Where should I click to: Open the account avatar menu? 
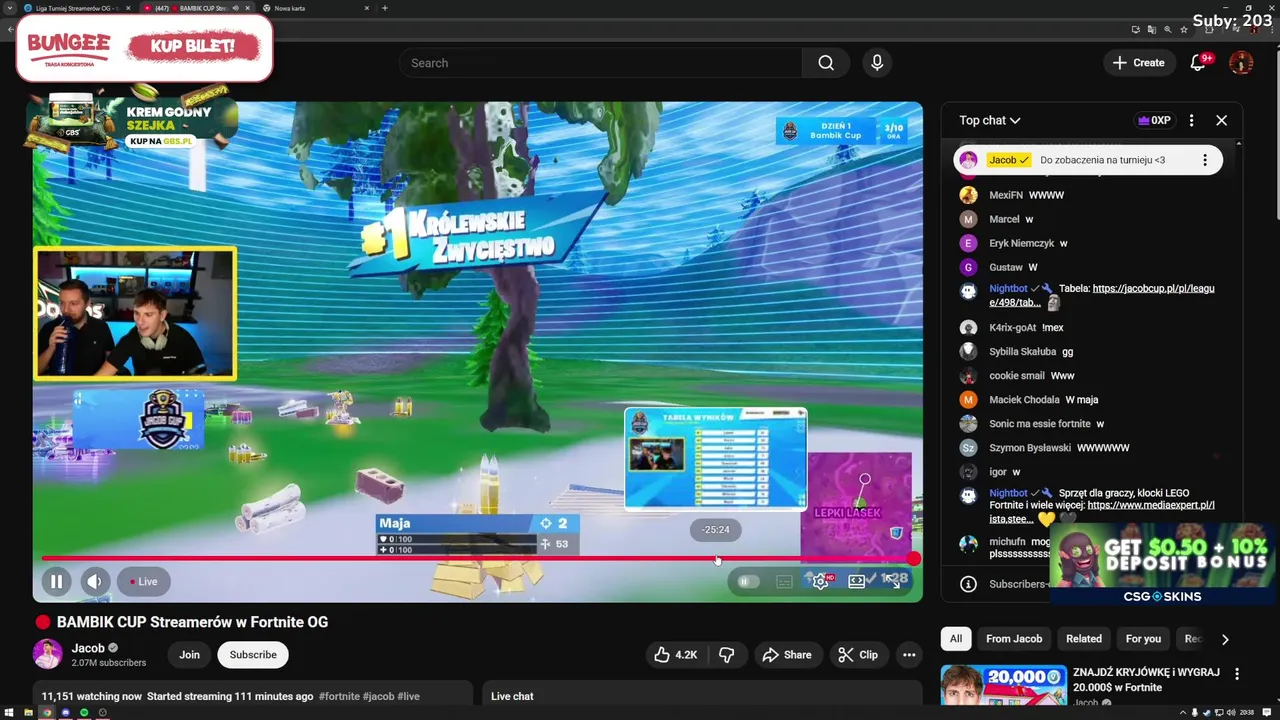1241,63
